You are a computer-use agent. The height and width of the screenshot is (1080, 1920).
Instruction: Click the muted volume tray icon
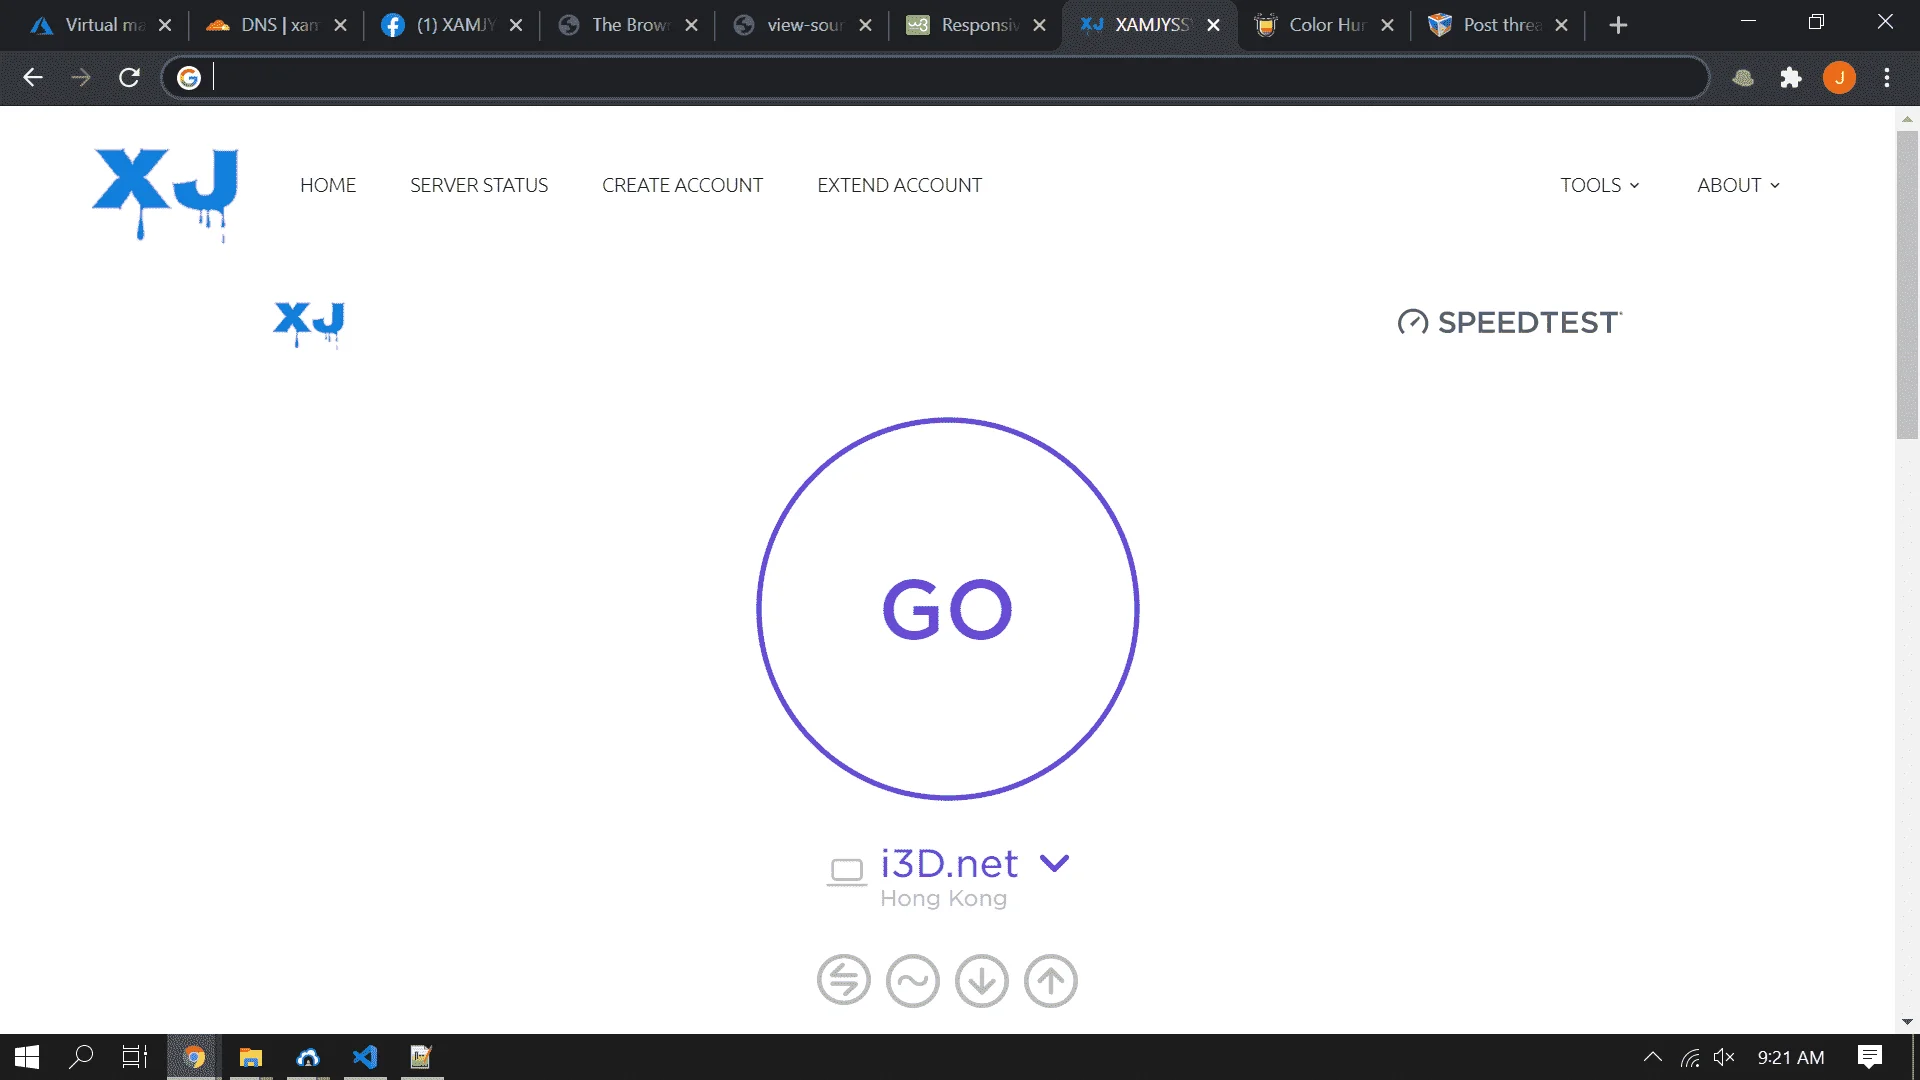(1724, 1057)
